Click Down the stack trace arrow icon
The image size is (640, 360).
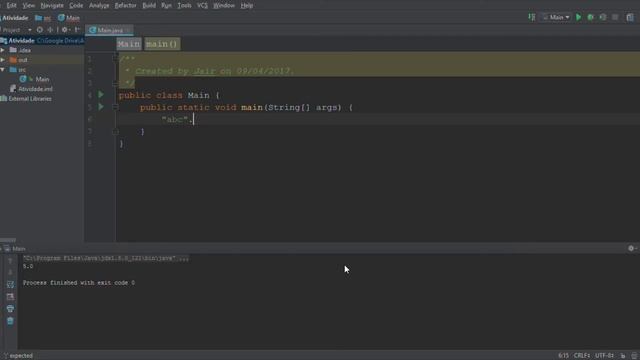point(10,272)
